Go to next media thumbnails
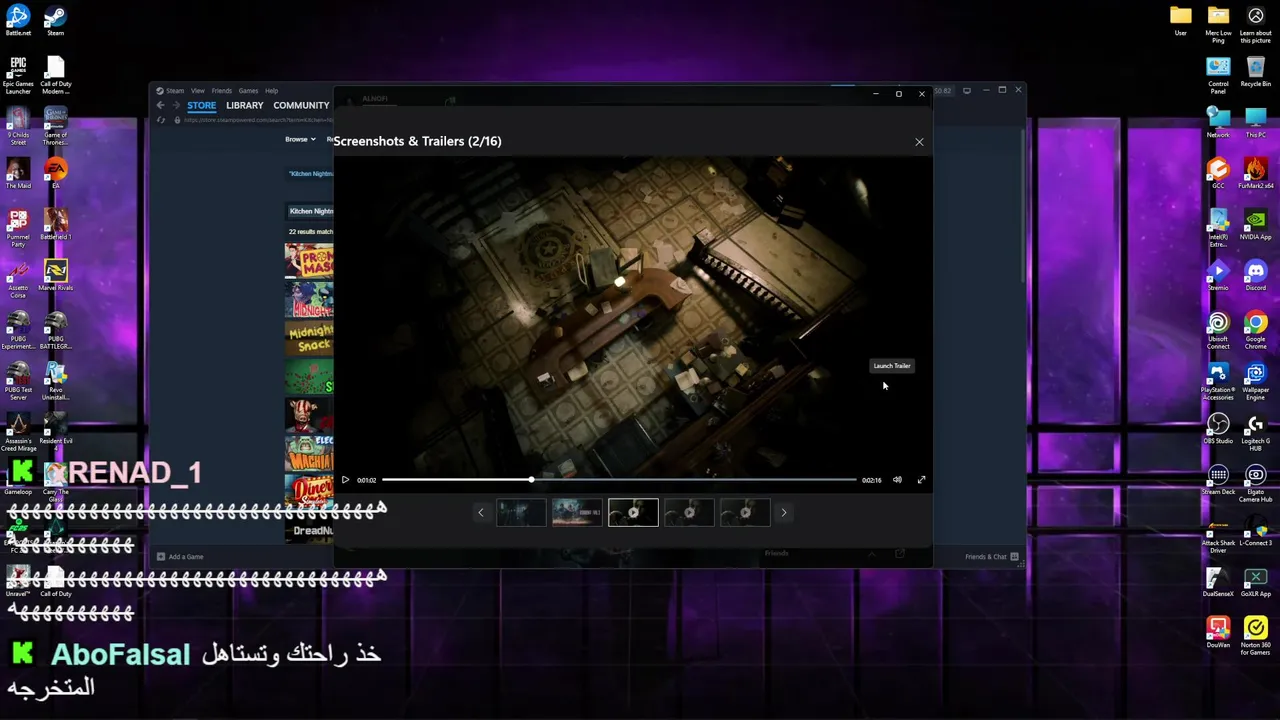The image size is (1280, 720). pos(784,513)
